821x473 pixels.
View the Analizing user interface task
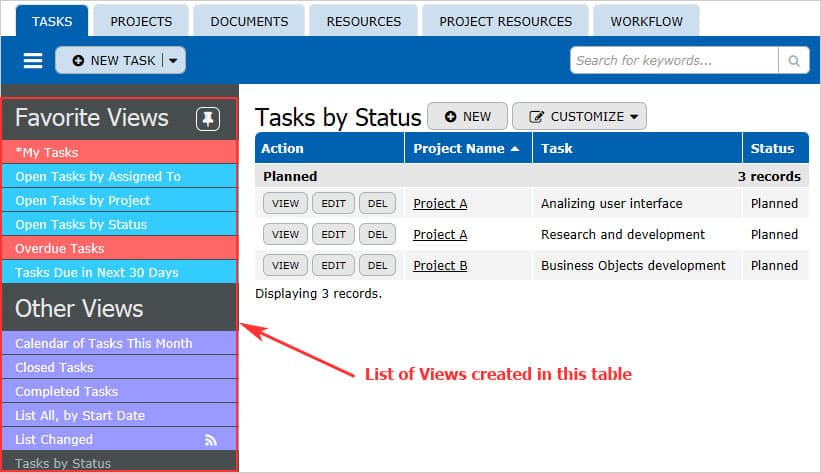285,203
